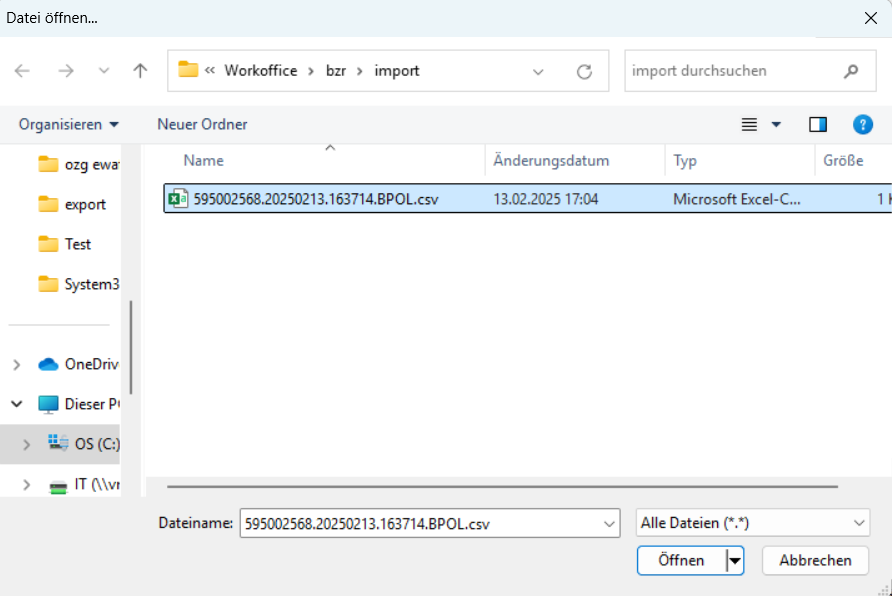The image size is (892, 596).
Task: Refresh the import folder listing
Action: tap(585, 71)
